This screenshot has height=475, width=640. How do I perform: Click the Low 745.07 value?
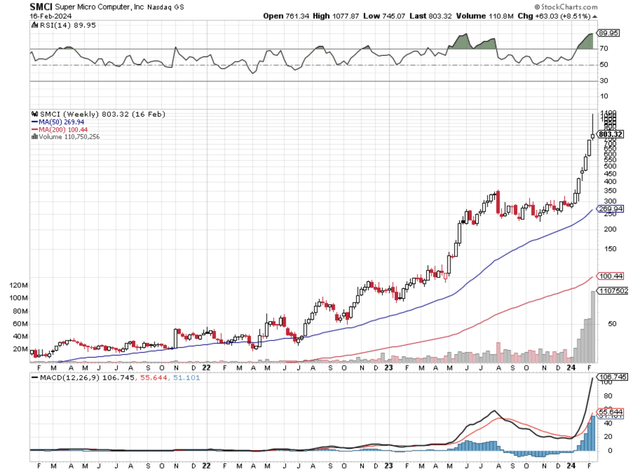pos(384,16)
